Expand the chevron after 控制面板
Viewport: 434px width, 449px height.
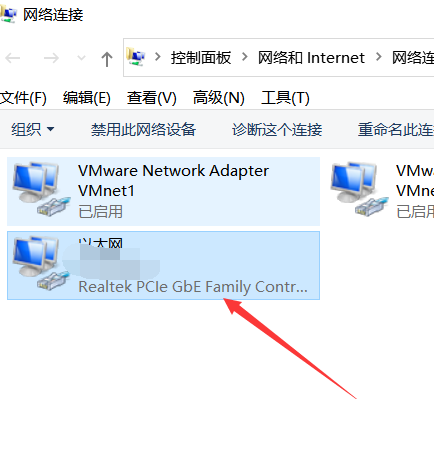(245, 57)
